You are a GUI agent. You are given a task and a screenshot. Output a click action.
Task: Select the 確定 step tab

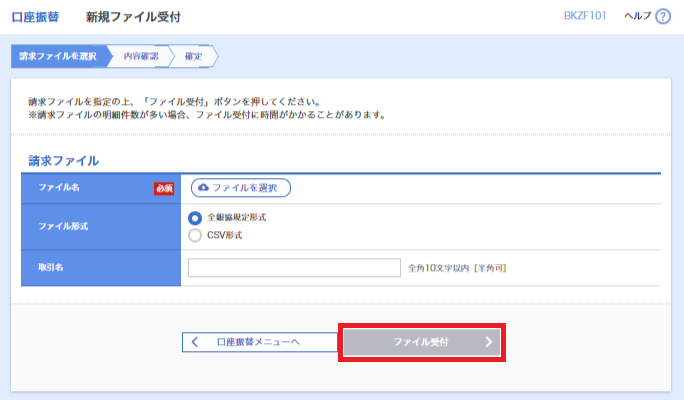[193, 56]
